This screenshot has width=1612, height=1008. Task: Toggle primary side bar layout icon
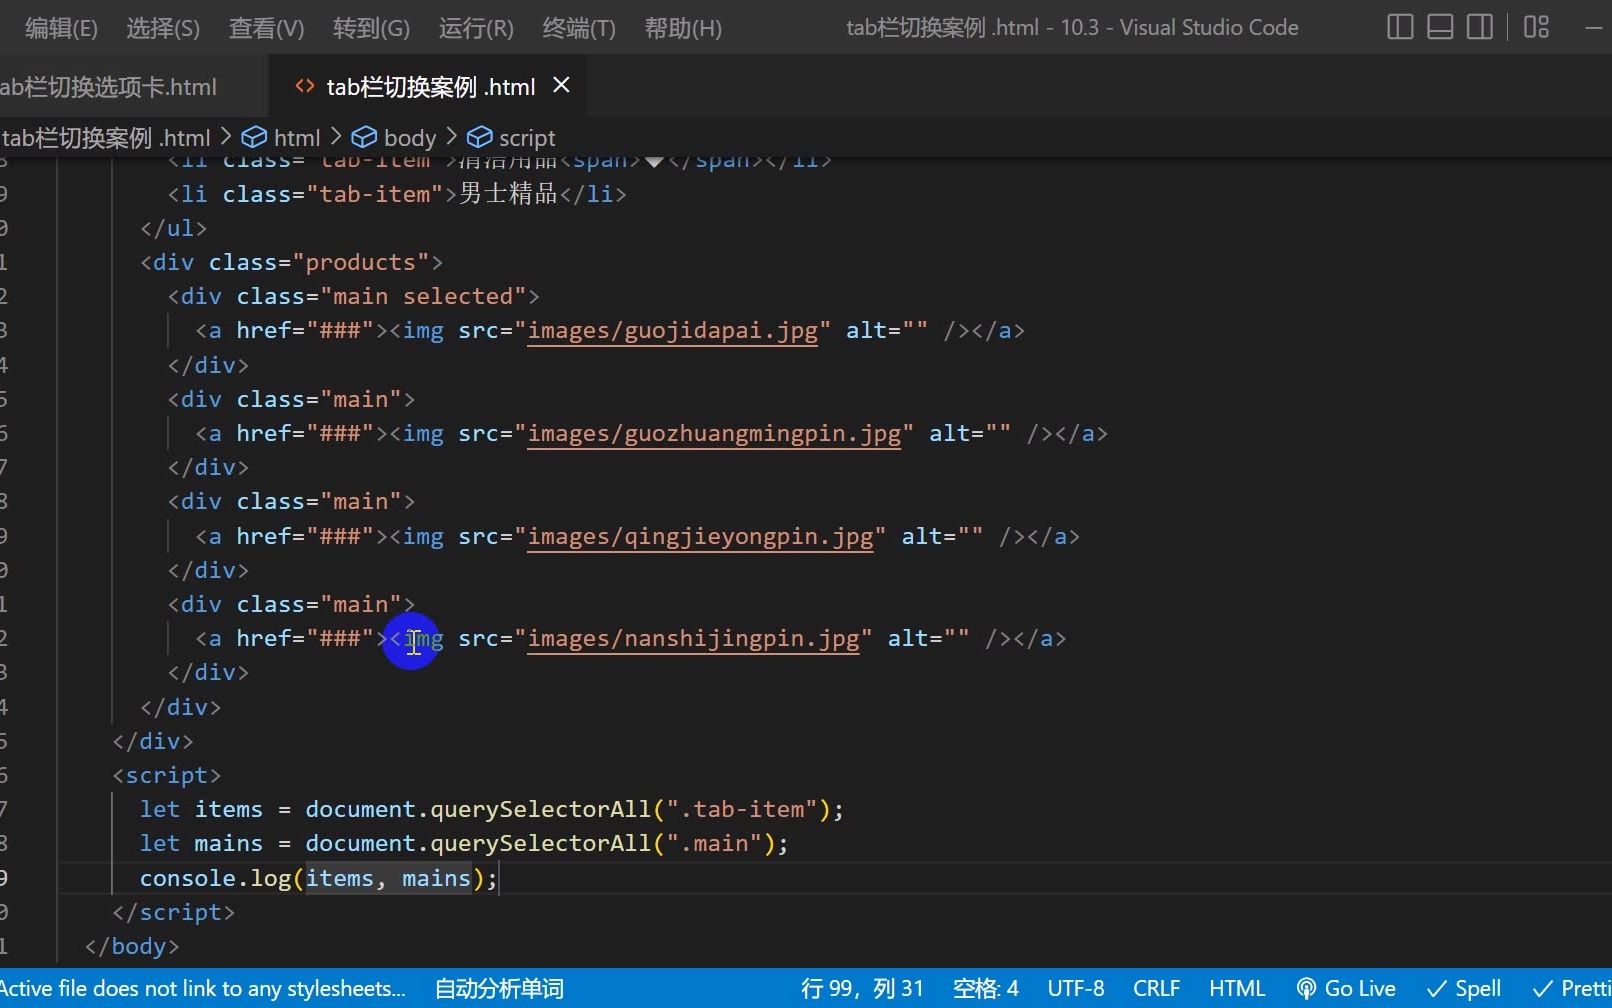coord(1400,27)
